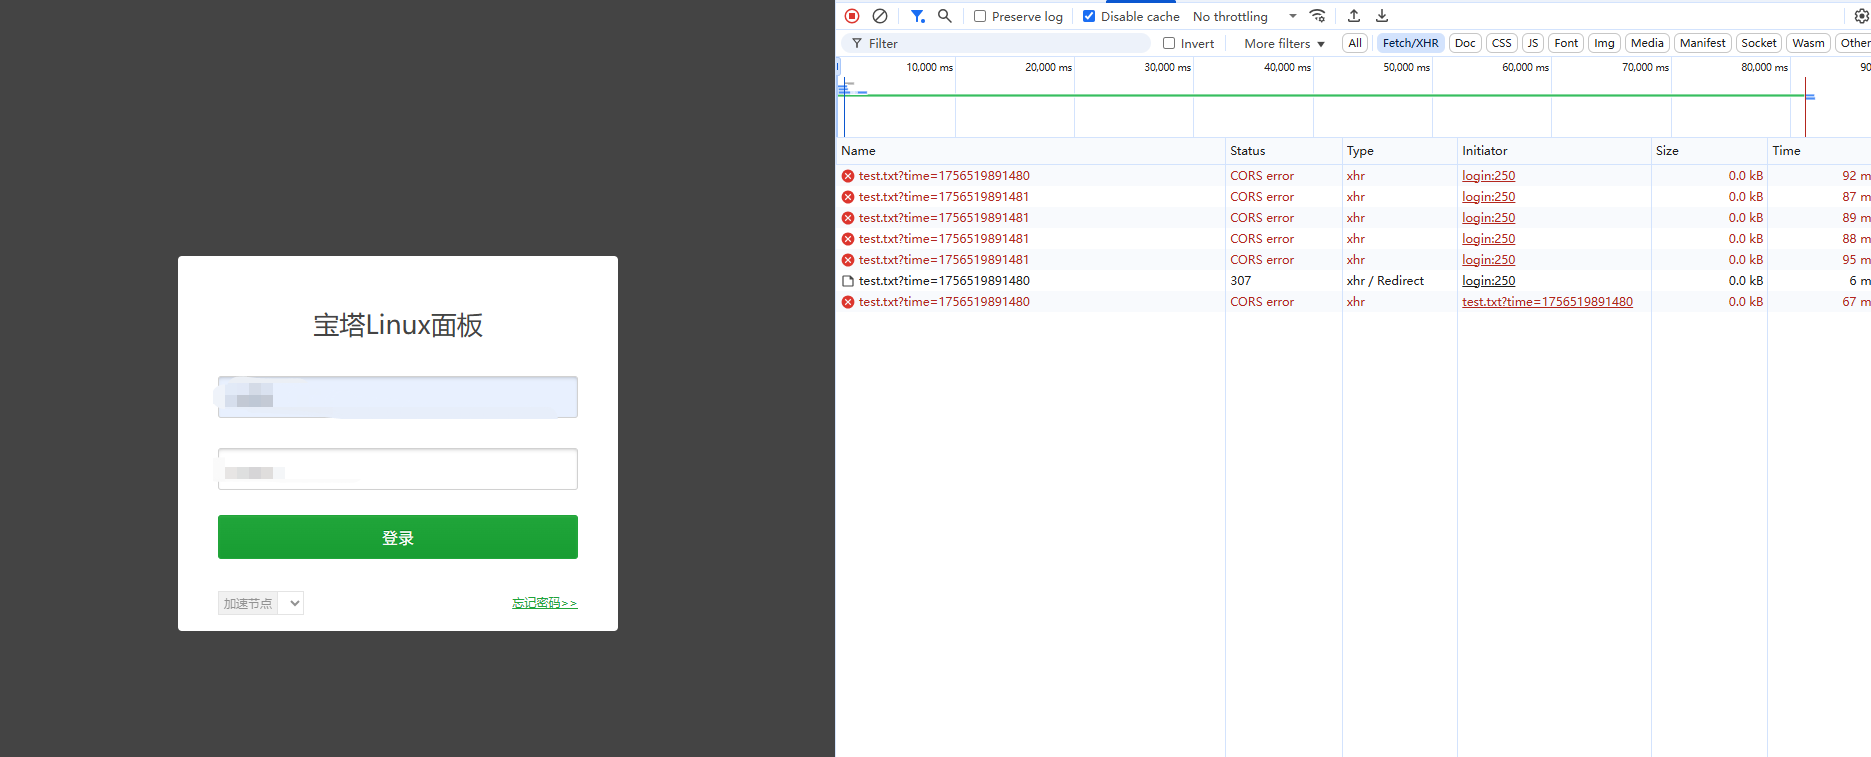Select the Media filter

click(1647, 43)
